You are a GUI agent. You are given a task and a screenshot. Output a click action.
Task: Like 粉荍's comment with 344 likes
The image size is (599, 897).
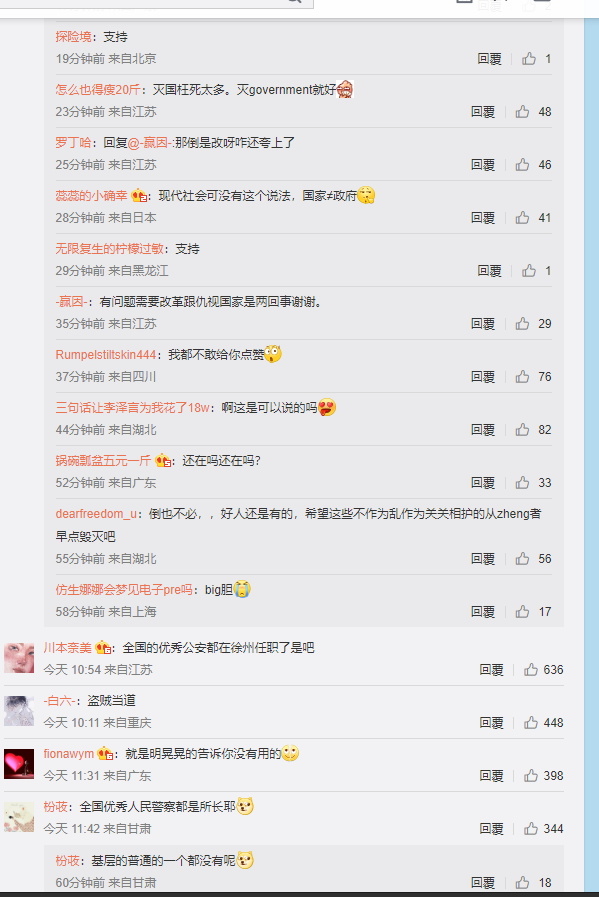(x=531, y=828)
